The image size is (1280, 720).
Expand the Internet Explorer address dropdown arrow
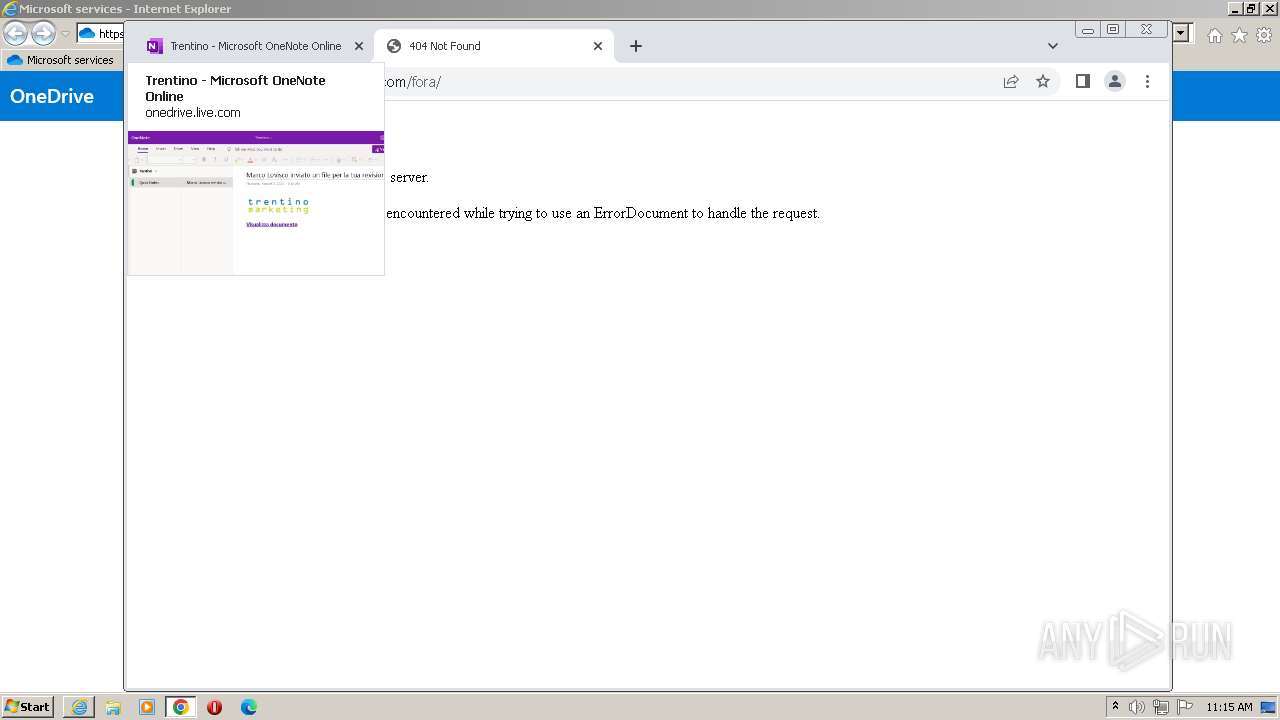(x=1182, y=34)
